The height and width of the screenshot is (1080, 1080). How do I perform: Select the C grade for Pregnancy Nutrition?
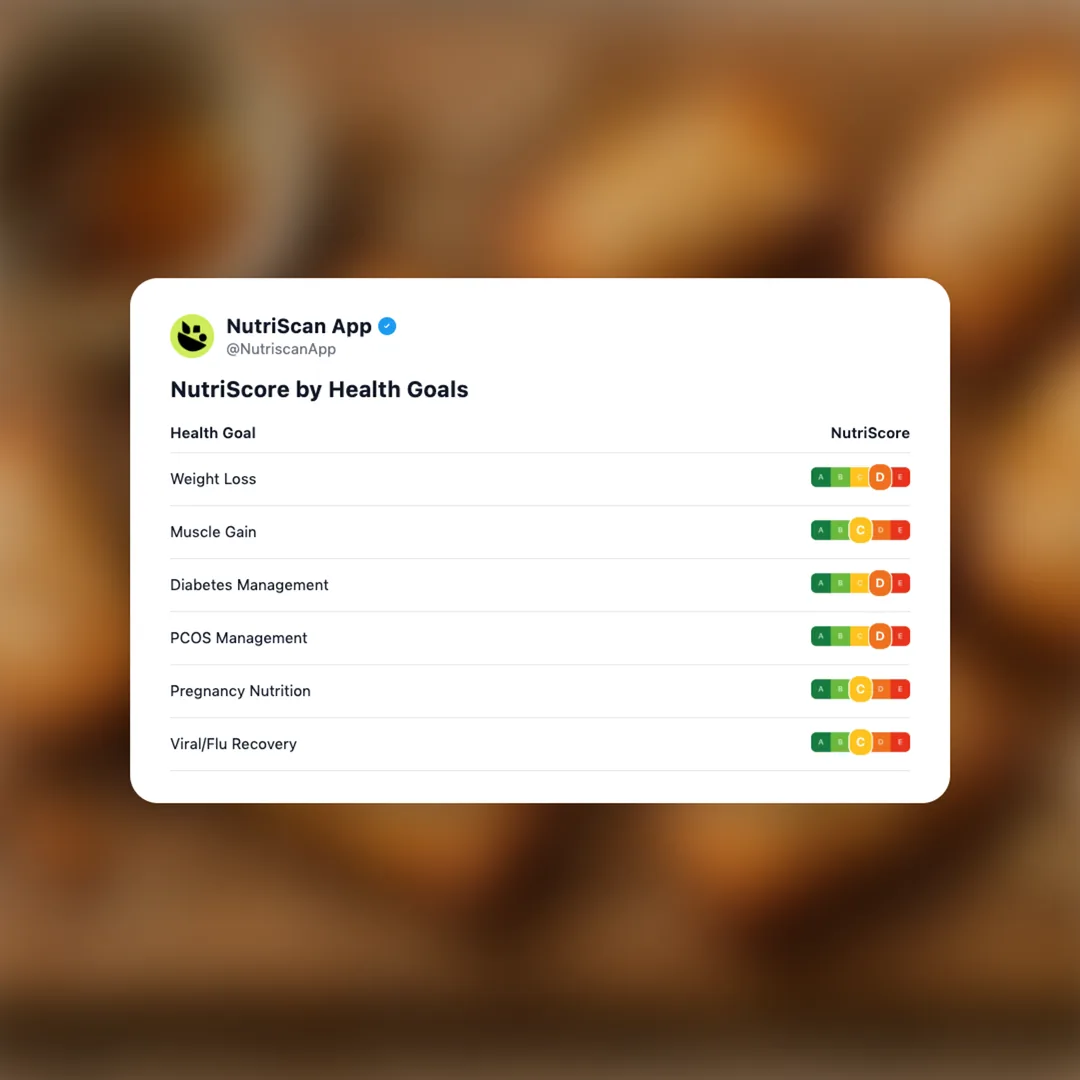pos(860,689)
